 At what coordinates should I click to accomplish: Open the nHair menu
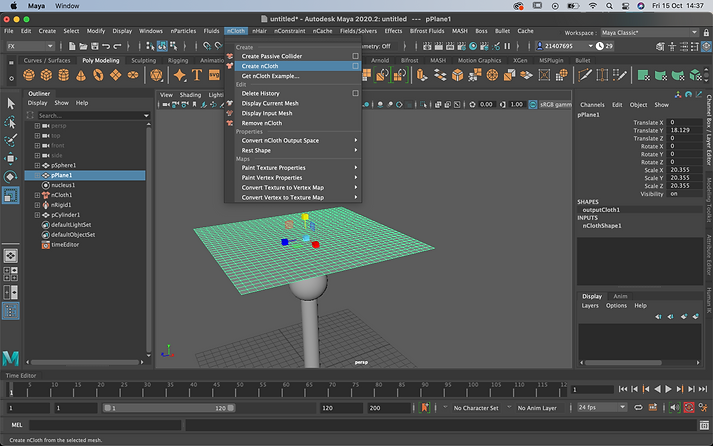(259, 31)
